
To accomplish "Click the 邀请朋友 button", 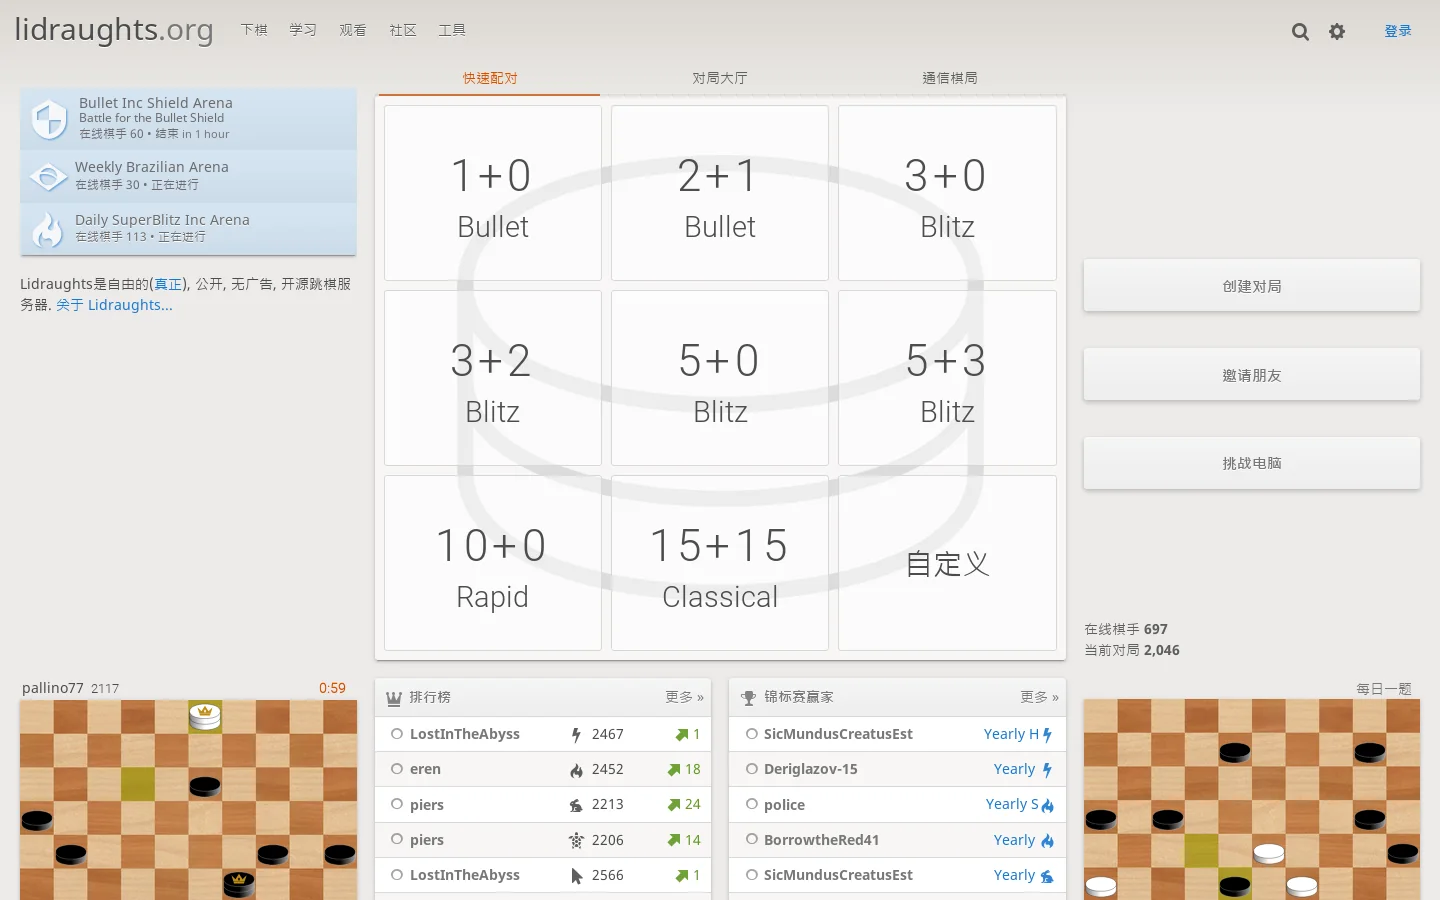I will (x=1252, y=374).
